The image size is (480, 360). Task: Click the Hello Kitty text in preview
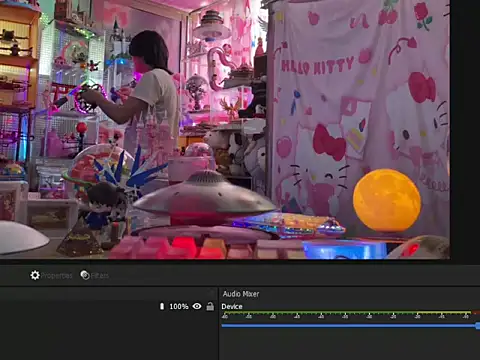pos(317,66)
